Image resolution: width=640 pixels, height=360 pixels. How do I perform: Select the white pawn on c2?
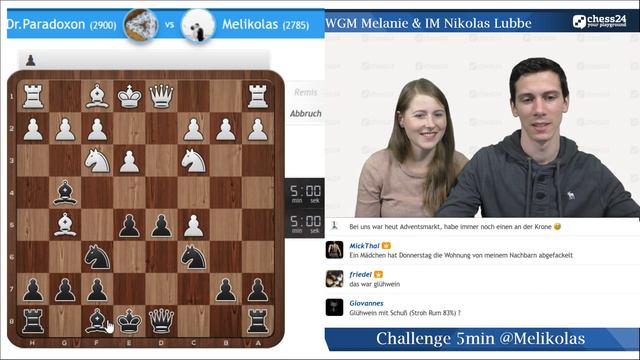tap(193, 129)
